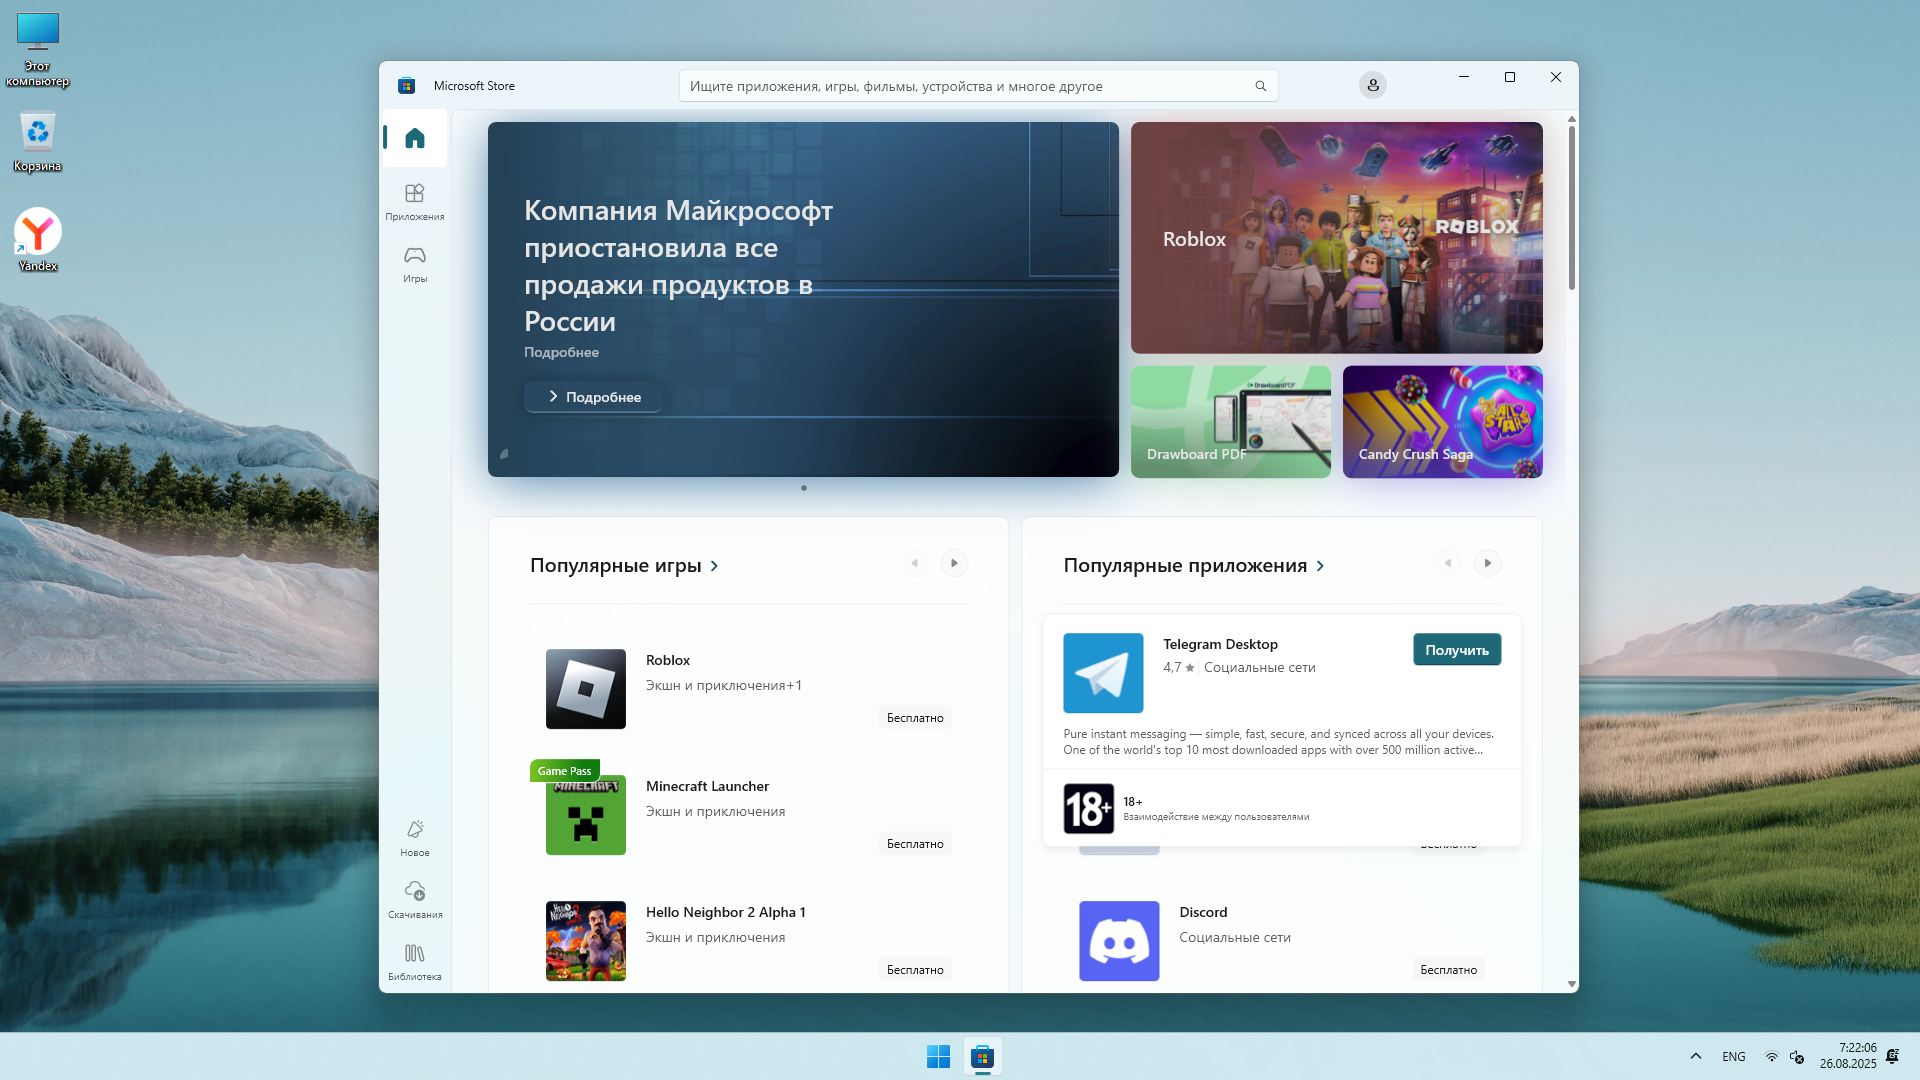Open the Home tab in sidebar

point(414,138)
